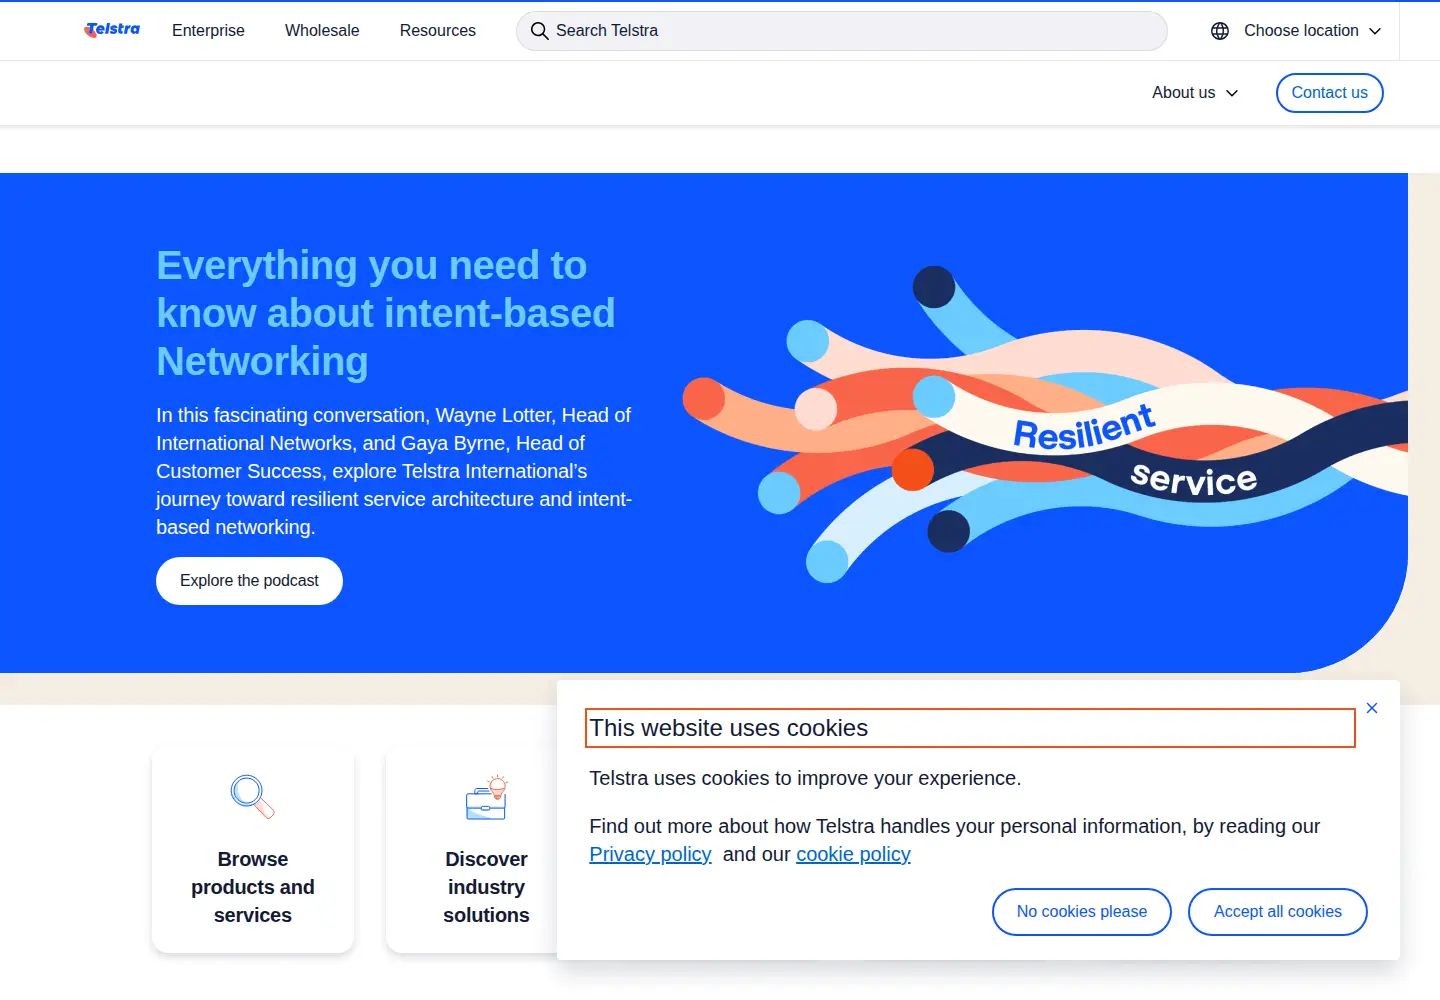1440x1000 pixels.
Task: Open the Privacy policy link
Action: [x=650, y=854]
